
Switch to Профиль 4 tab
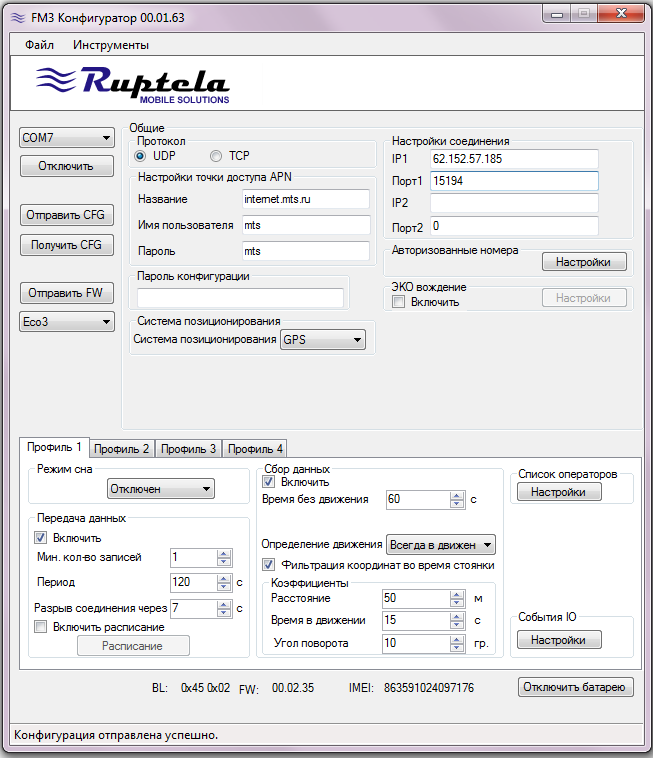tap(255, 449)
